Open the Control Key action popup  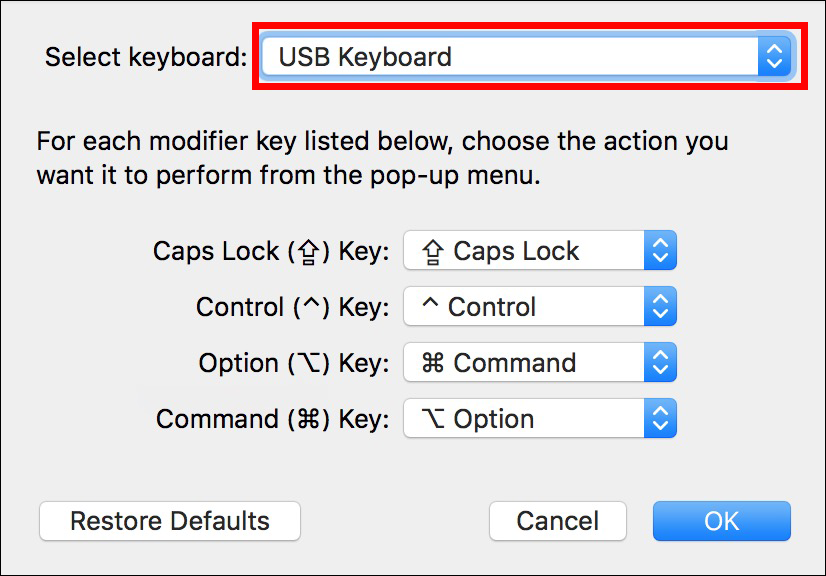[x=540, y=306]
